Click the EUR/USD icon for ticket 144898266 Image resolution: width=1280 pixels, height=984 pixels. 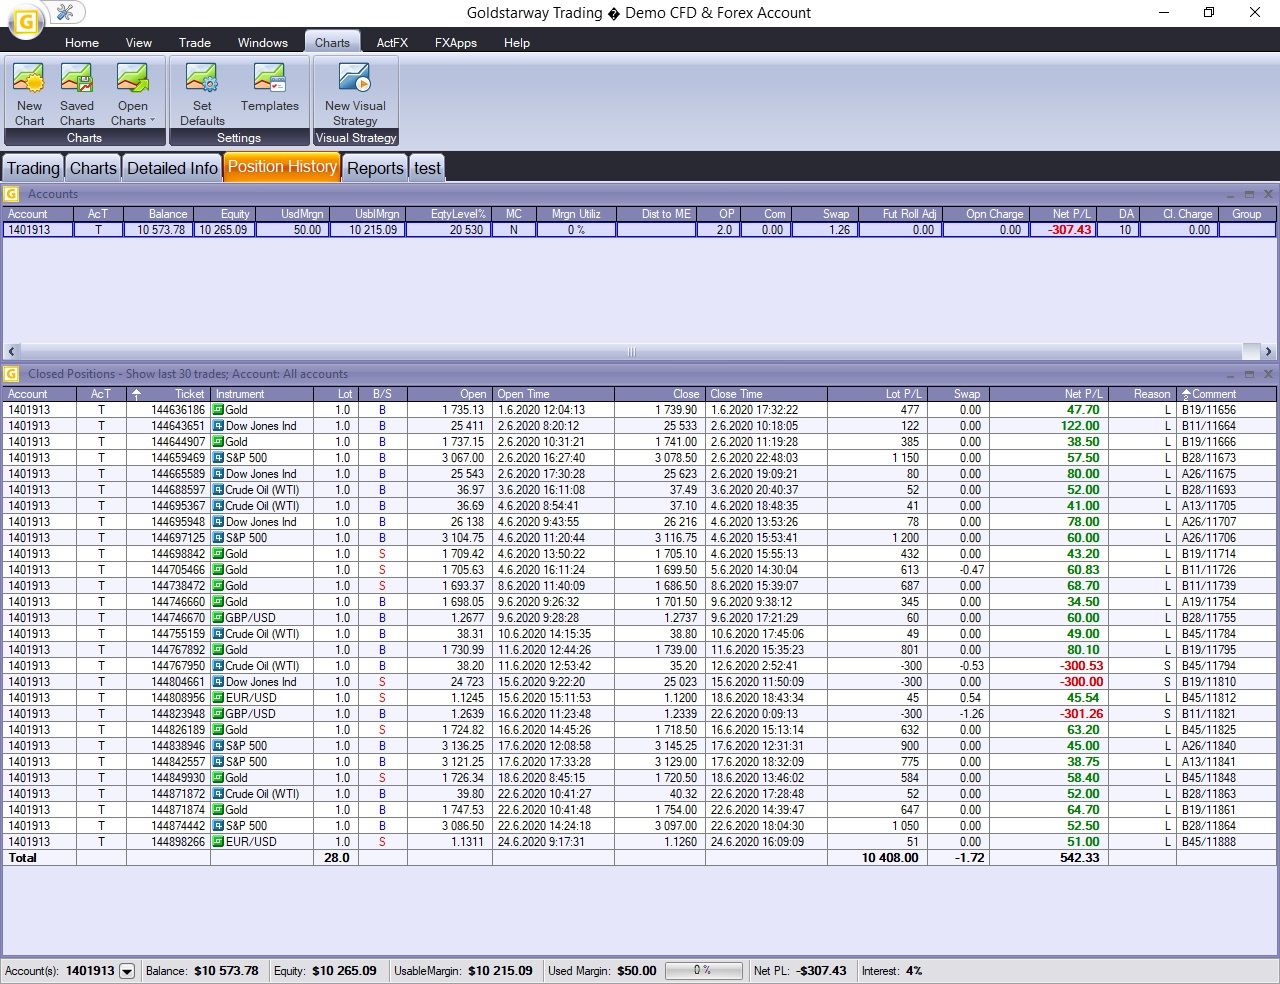(218, 842)
